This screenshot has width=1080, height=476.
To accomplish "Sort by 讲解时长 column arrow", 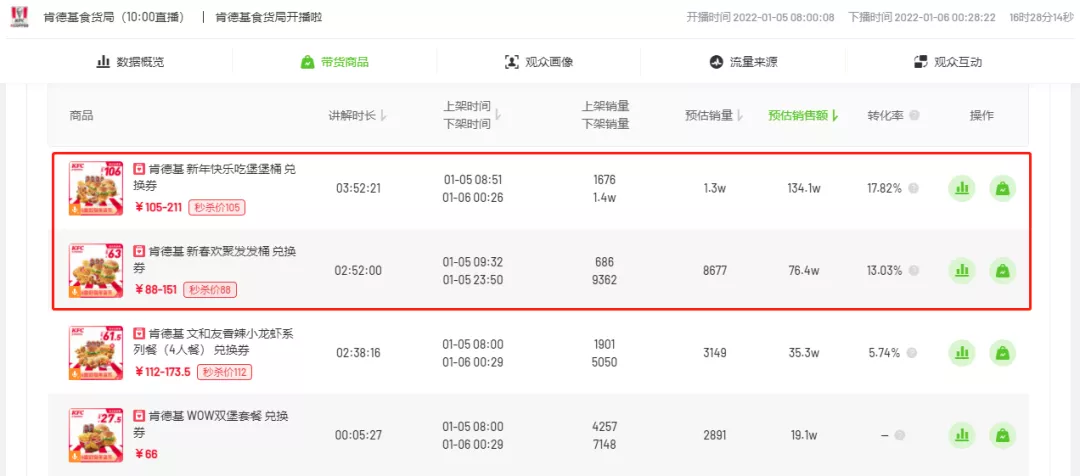I will coord(384,116).
